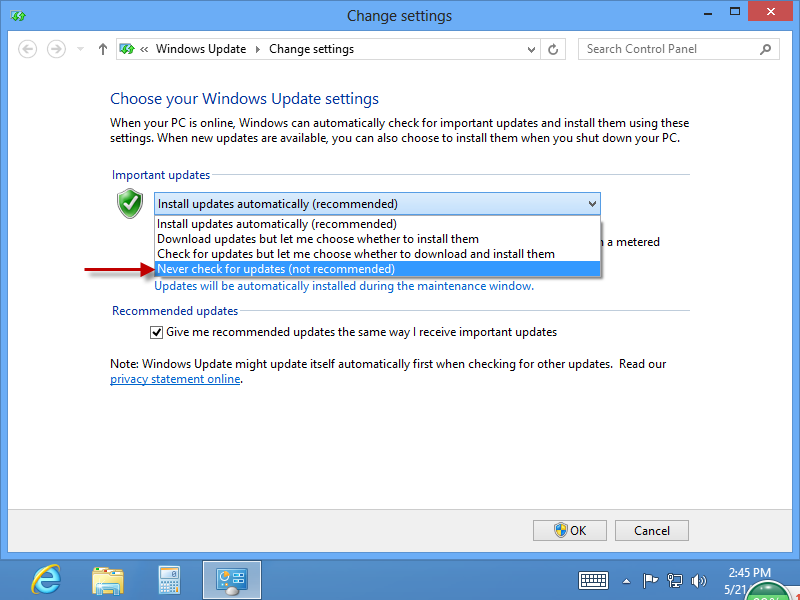This screenshot has width=800, height=600.
Task: Open the recent locations dropdown arrow
Action: [x=80, y=49]
